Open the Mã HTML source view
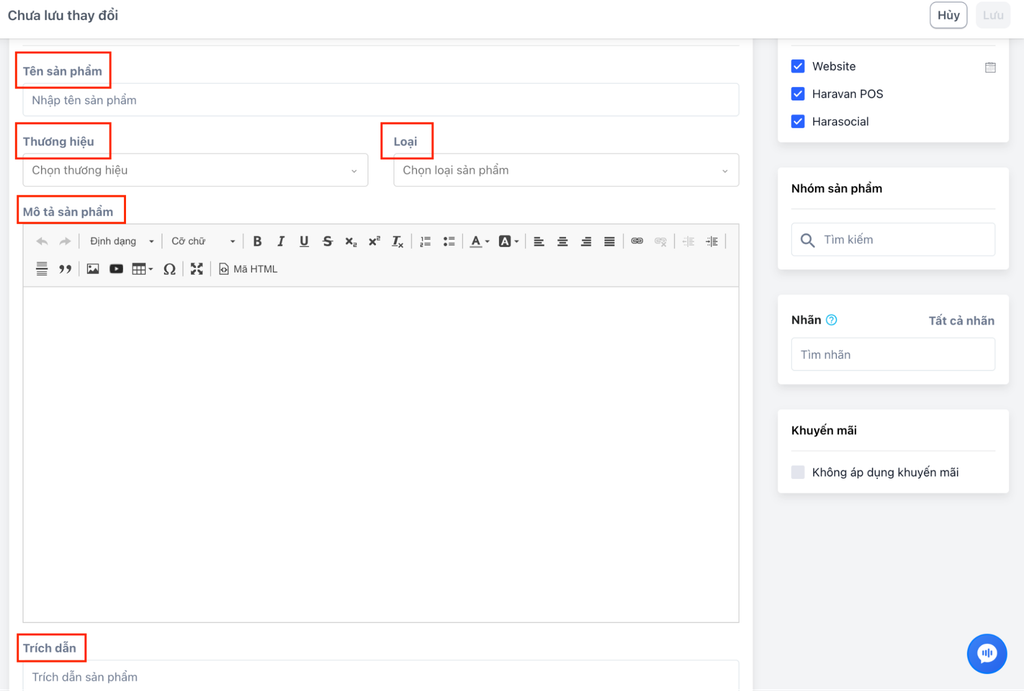 point(248,269)
